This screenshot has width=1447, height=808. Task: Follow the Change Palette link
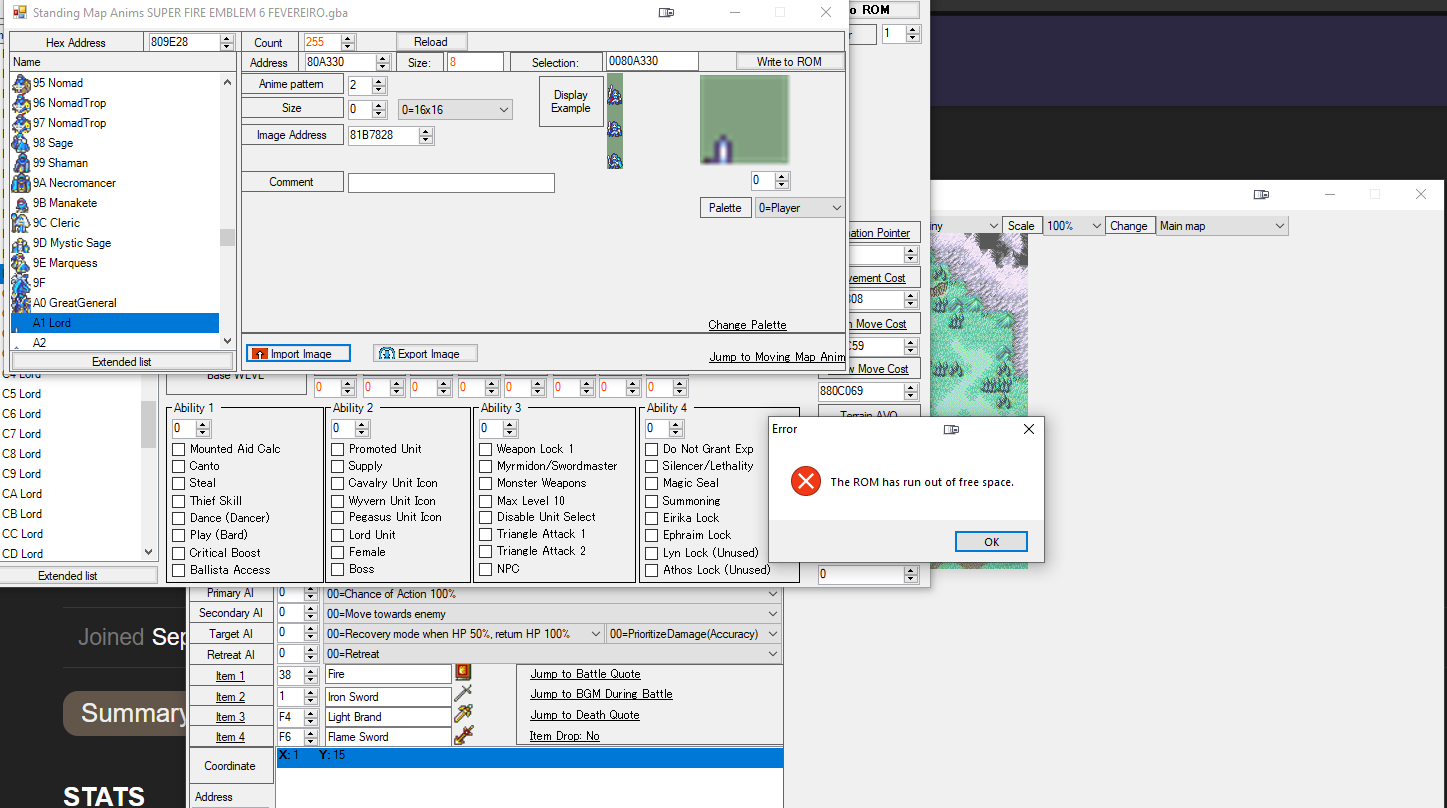pos(747,325)
